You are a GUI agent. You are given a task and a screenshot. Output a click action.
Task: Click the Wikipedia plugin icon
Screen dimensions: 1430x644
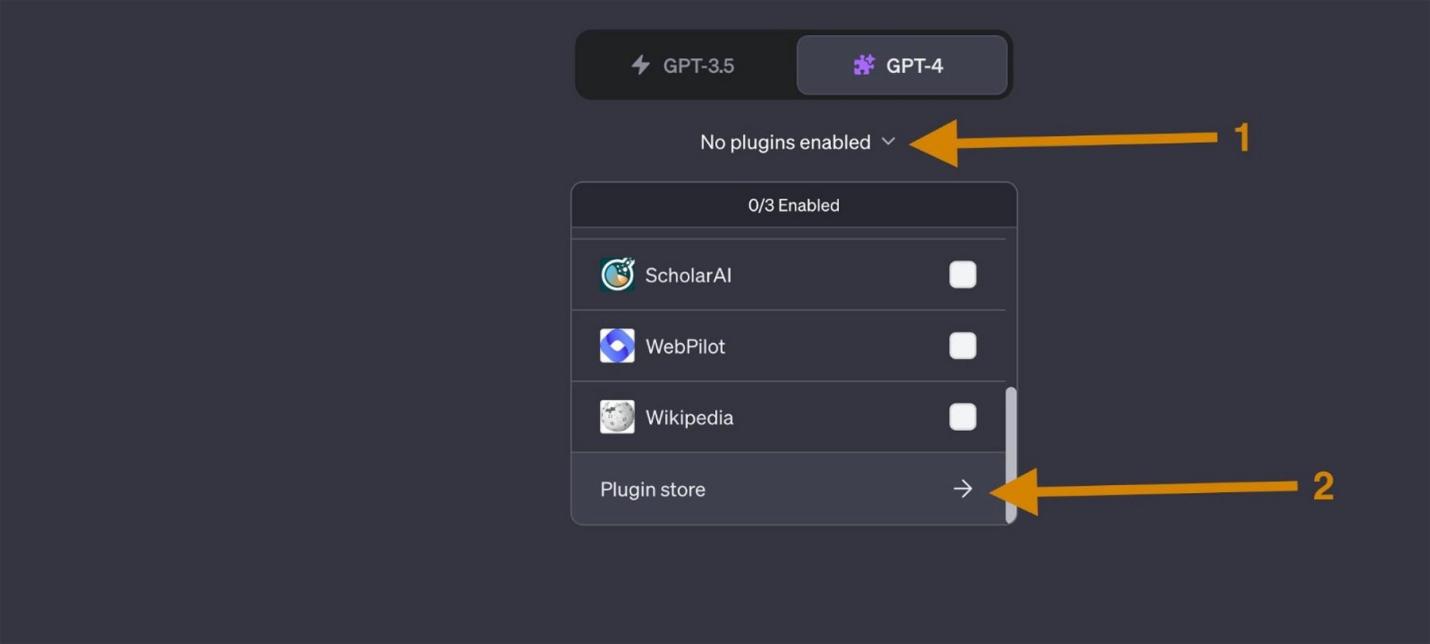617,417
